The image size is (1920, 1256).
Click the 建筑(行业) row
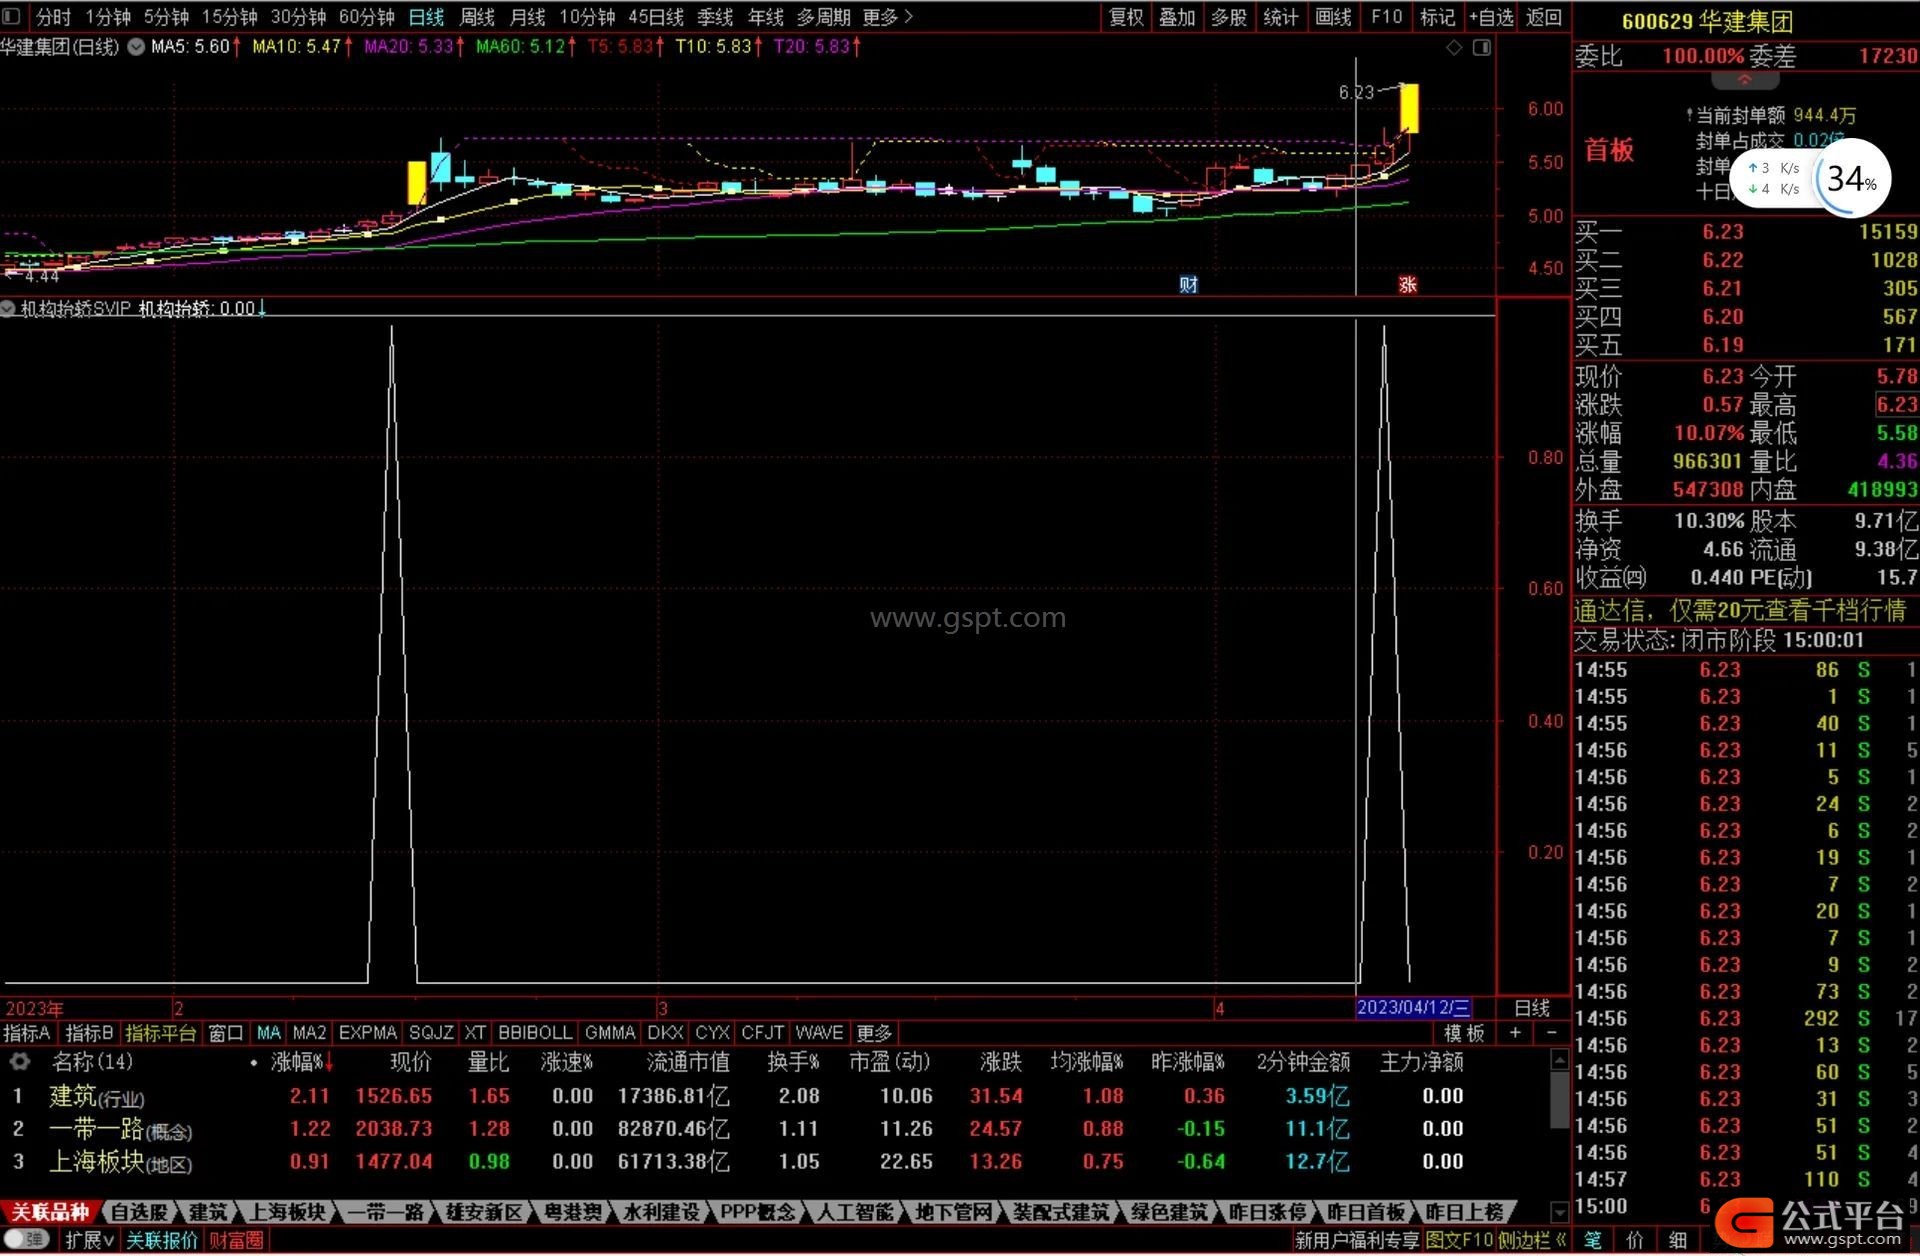click(780, 1096)
